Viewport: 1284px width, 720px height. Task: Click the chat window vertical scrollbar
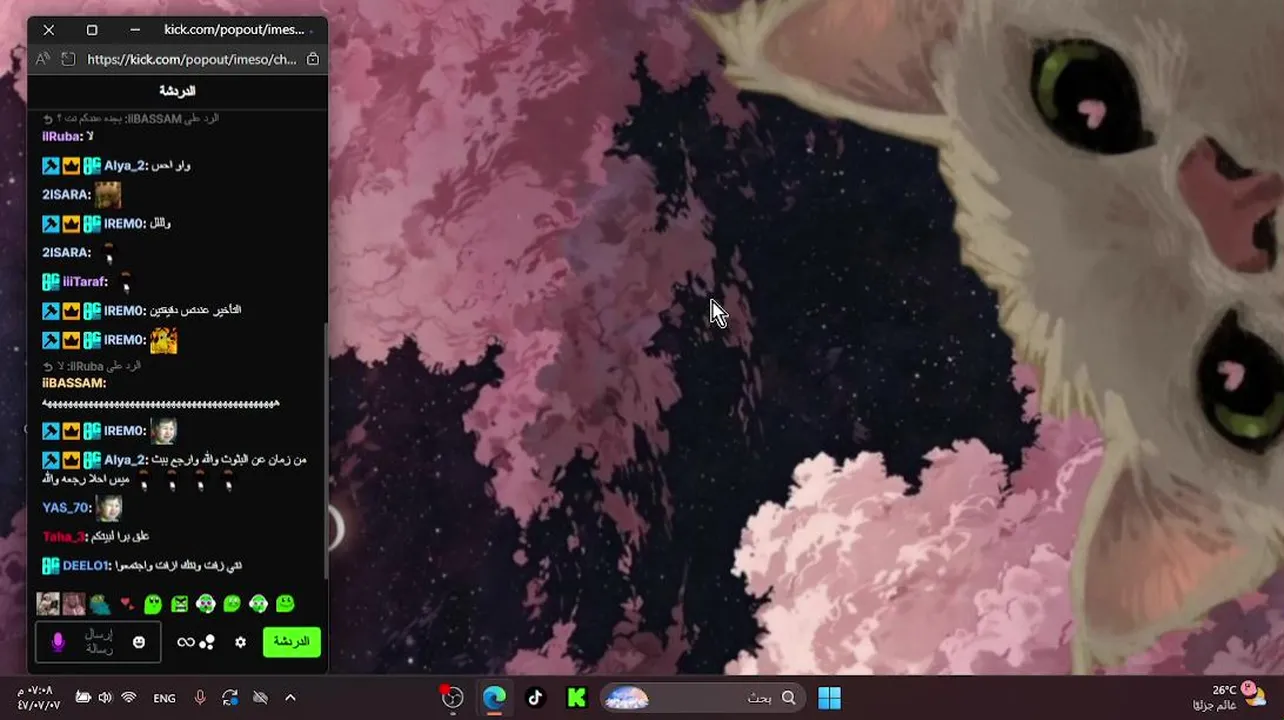[324, 450]
